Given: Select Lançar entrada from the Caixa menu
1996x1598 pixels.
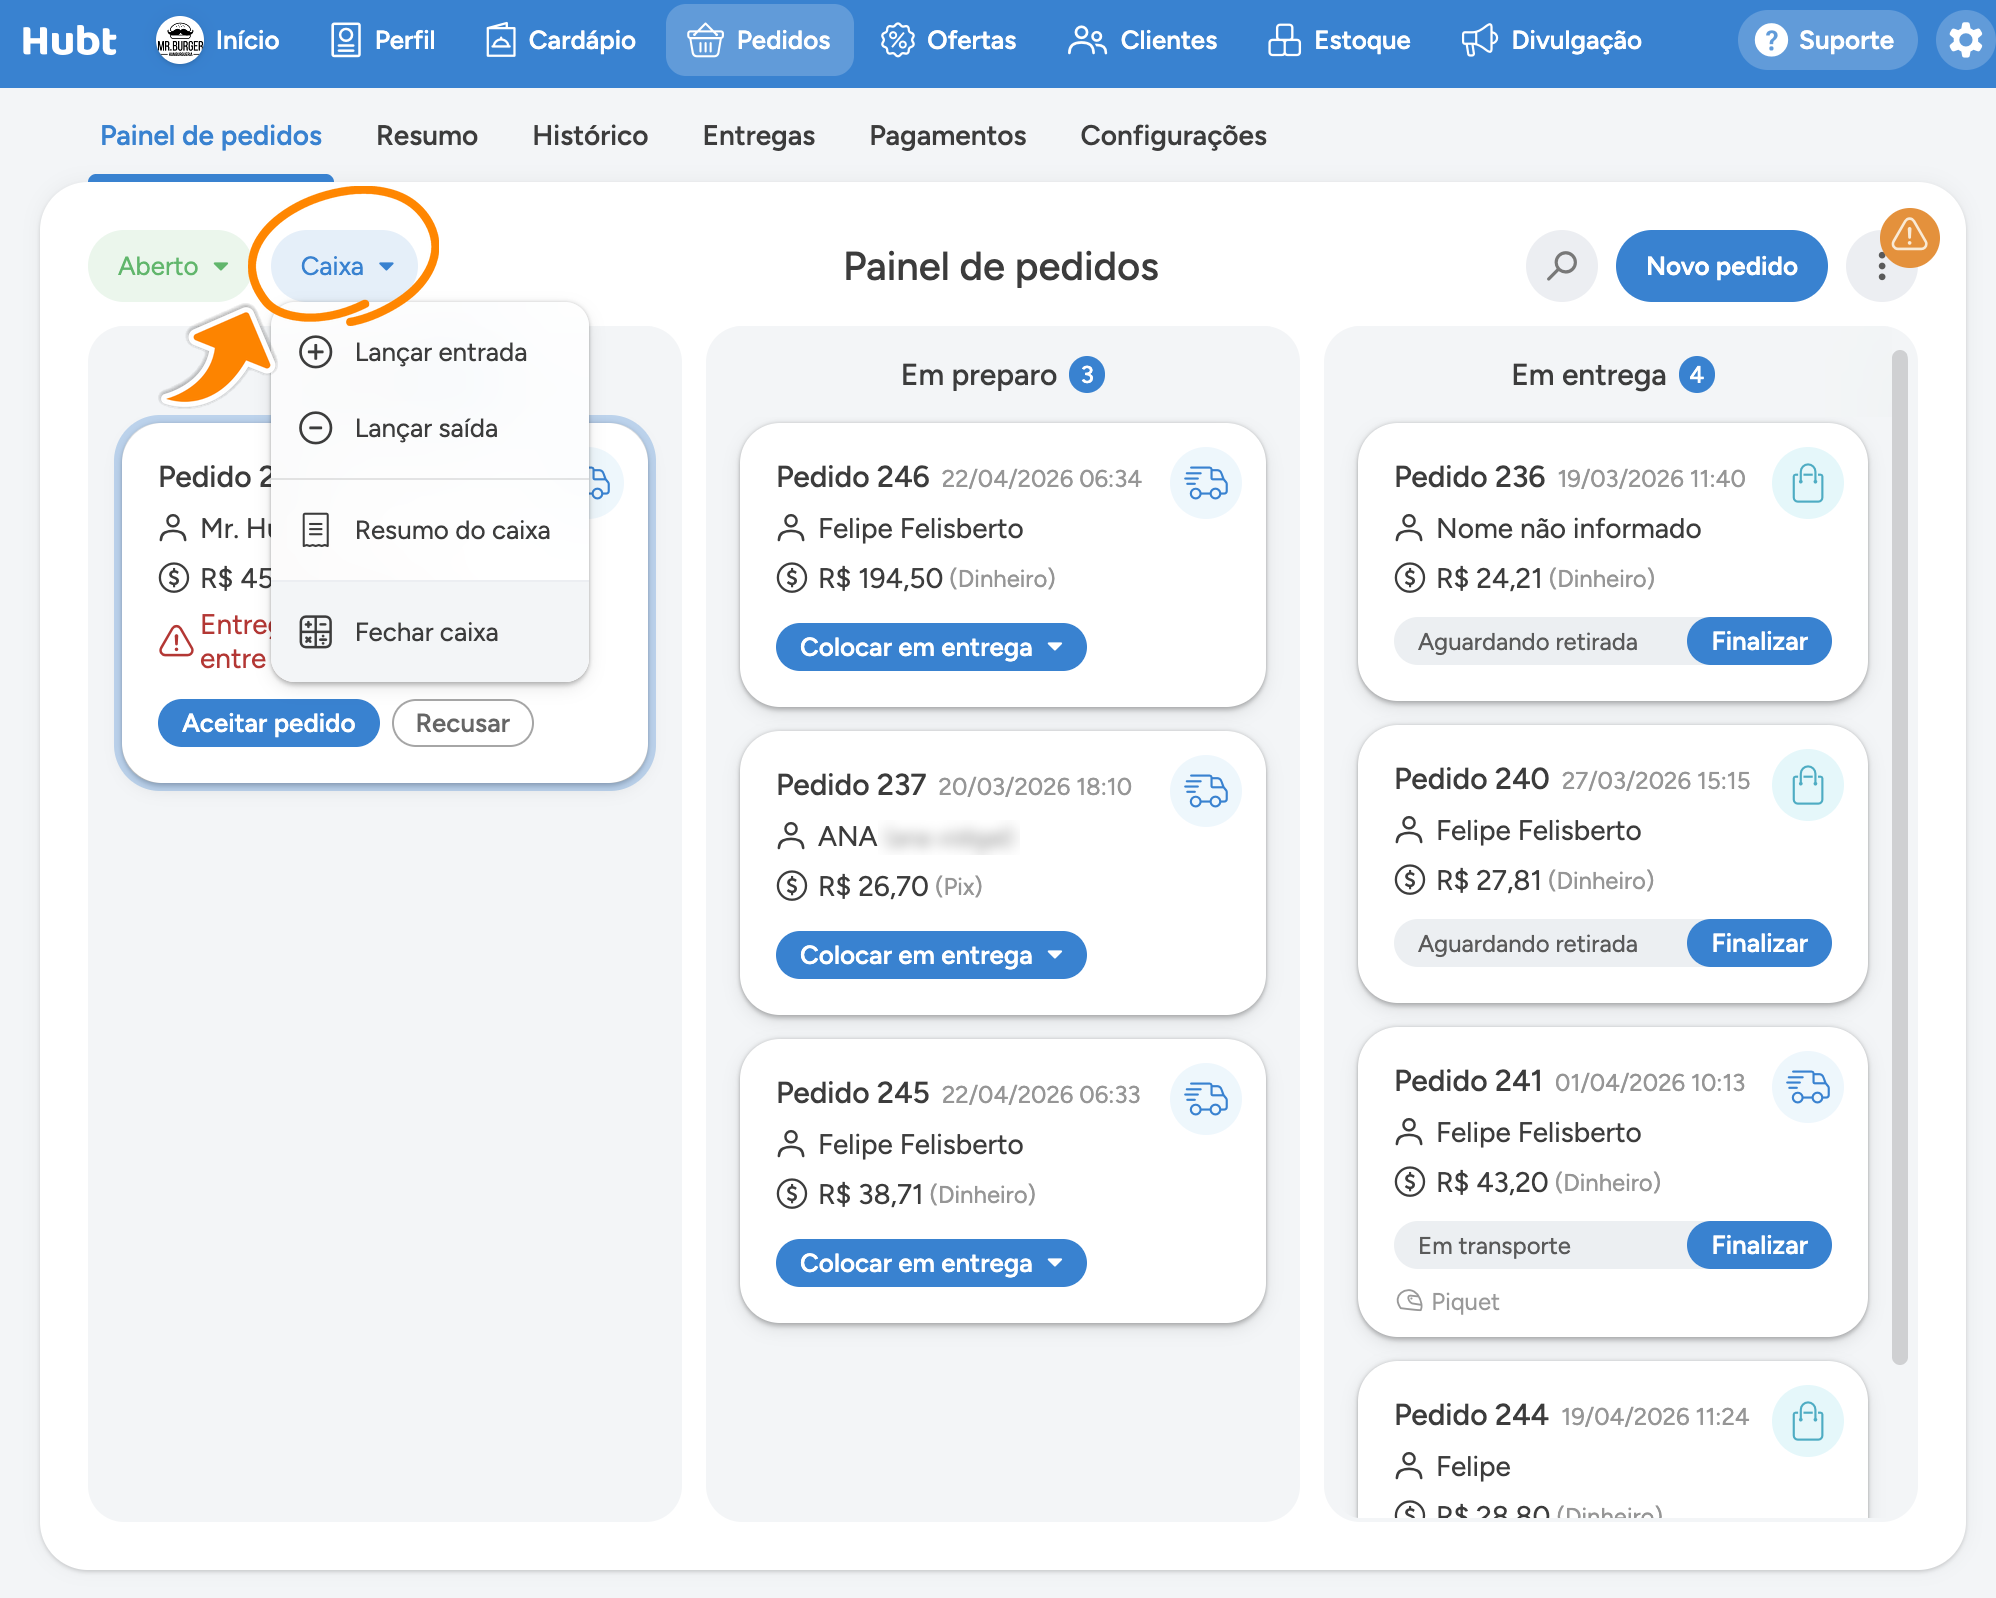Looking at the screenshot, I should point(430,352).
